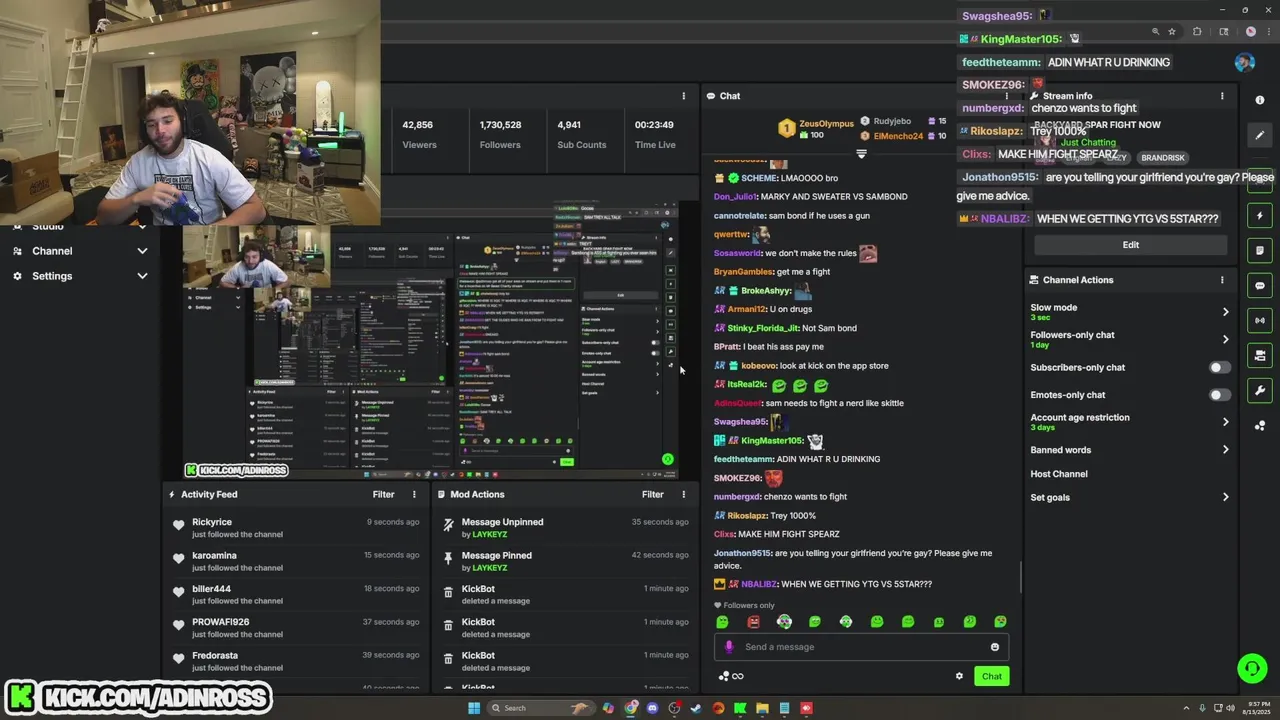This screenshot has height=720, width=1280.
Task: Toggle the broadcast signal widget icon in sidebar
Action: point(1260,320)
